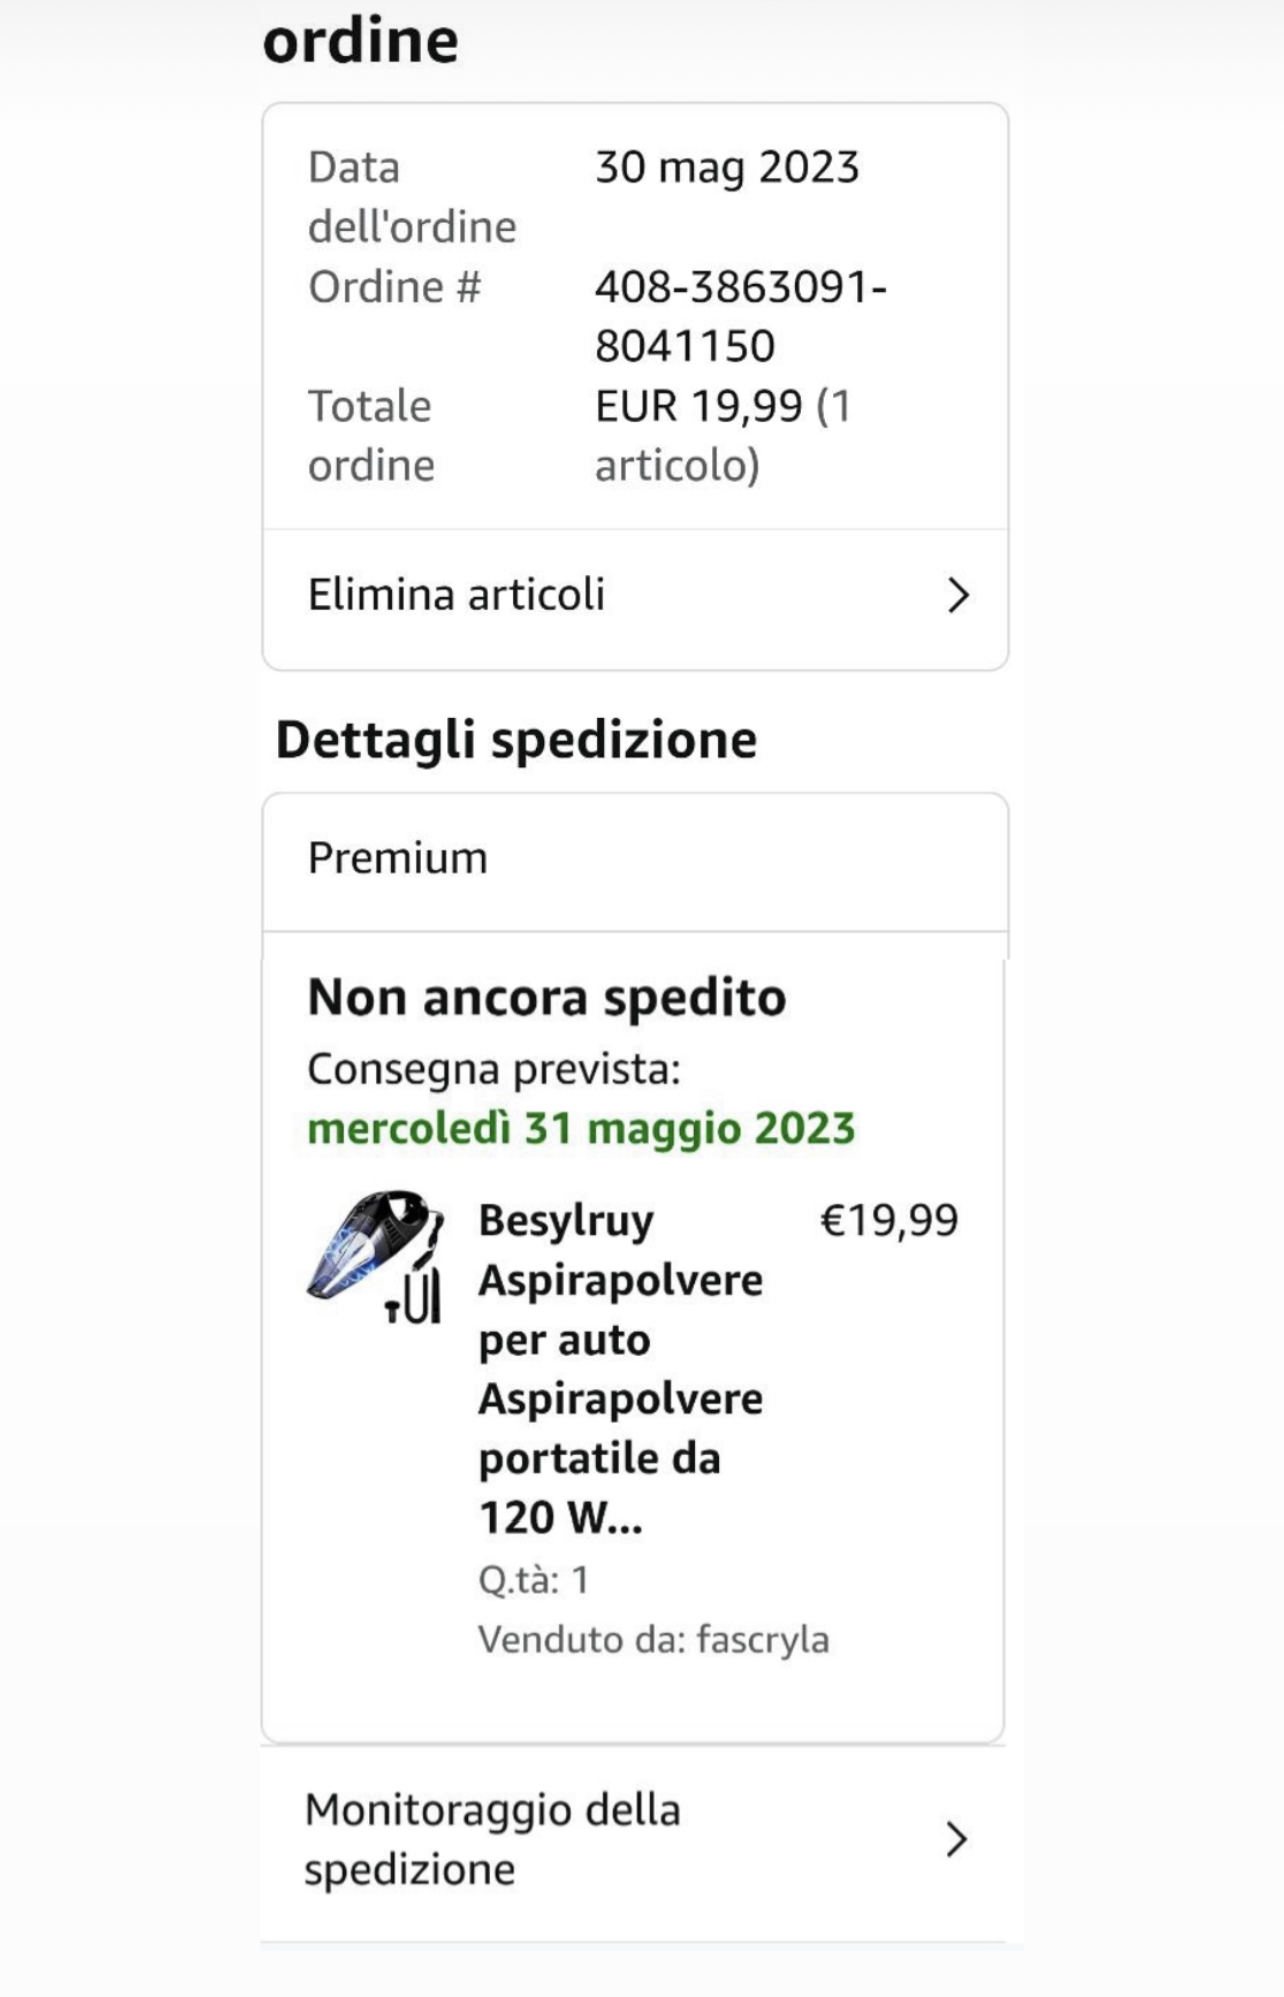1284x1997 pixels.
Task: Click the Dettagli spedizione heading
Action: click(x=516, y=740)
